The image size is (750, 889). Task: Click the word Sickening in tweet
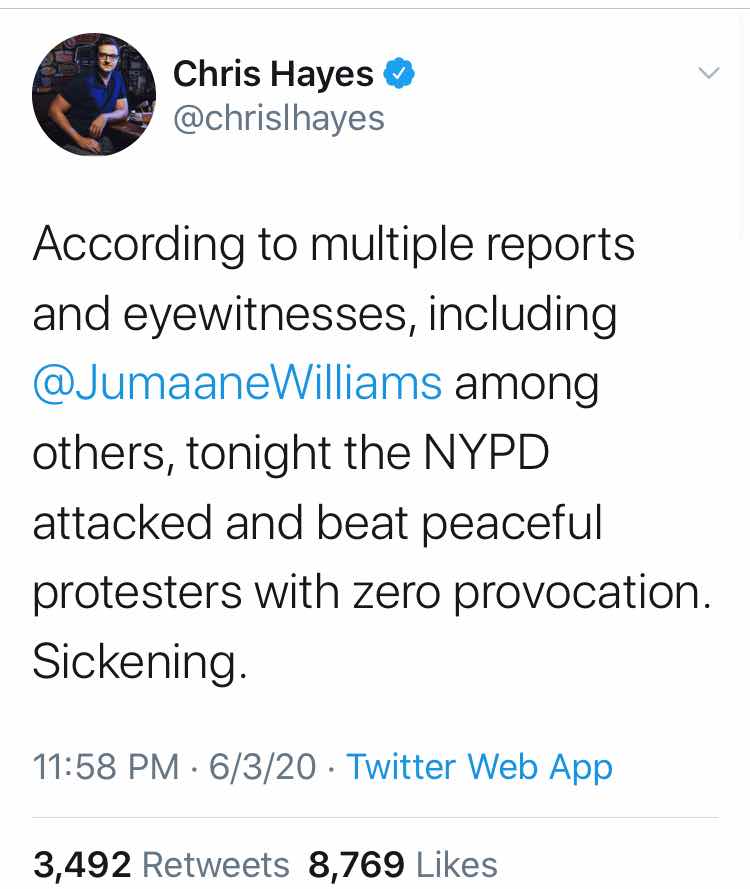coord(139,663)
